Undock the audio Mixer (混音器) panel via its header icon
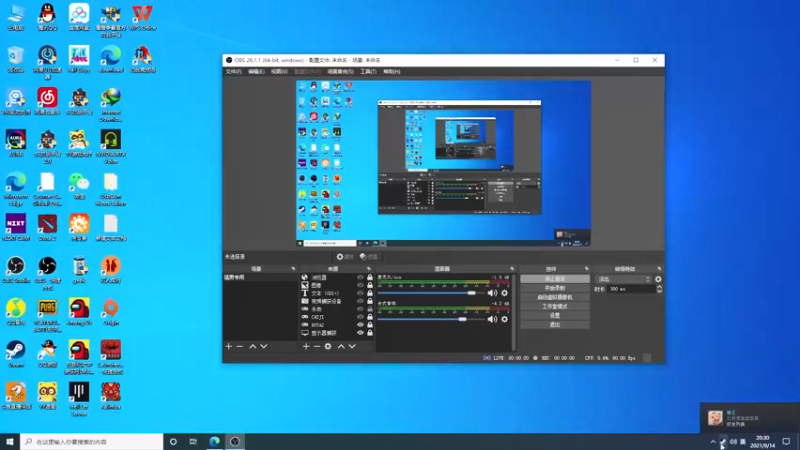The image size is (800, 450). tap(512, 269)
